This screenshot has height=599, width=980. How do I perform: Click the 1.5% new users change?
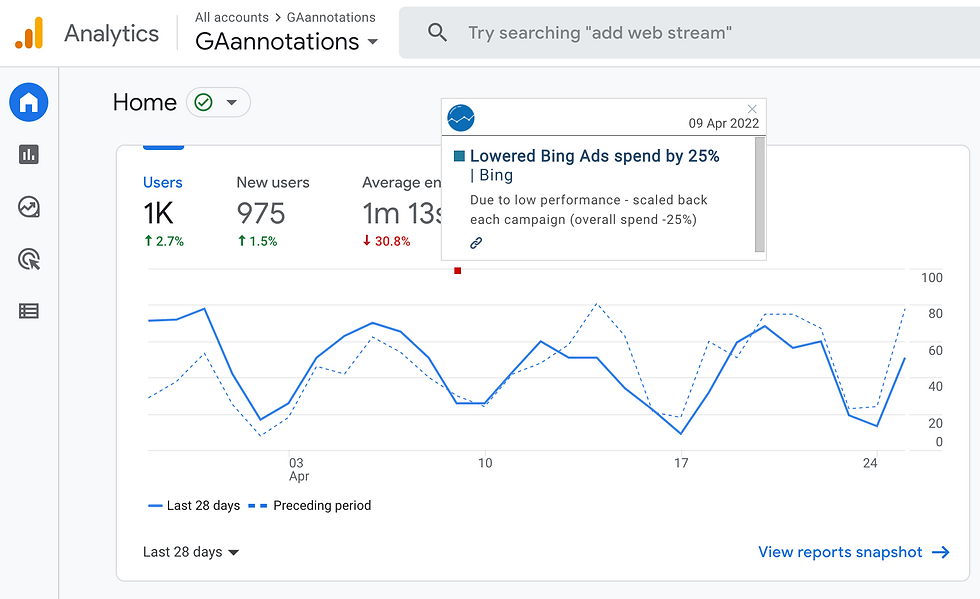(x=258, y=241)
